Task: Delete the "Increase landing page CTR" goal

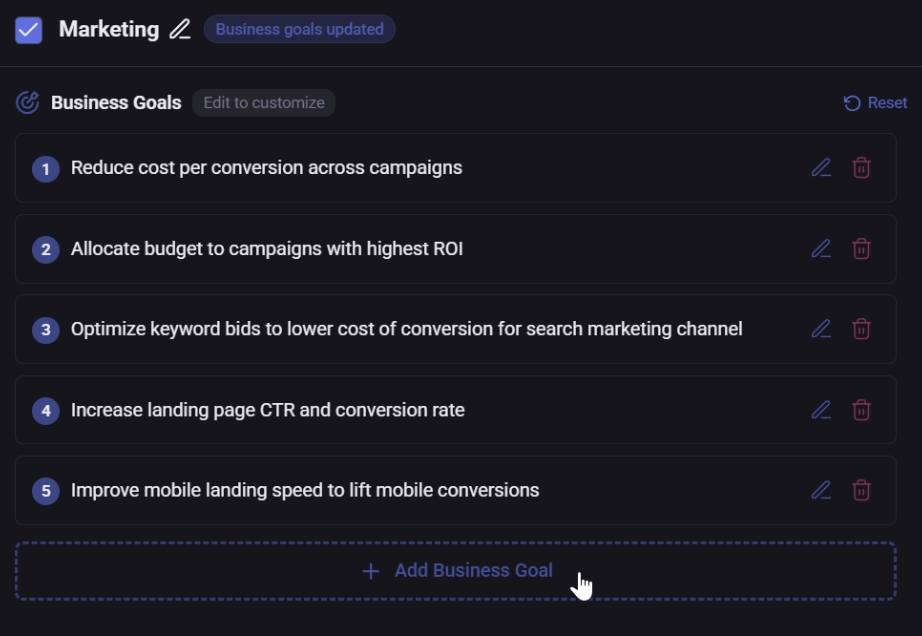Action: coord(861,409)
